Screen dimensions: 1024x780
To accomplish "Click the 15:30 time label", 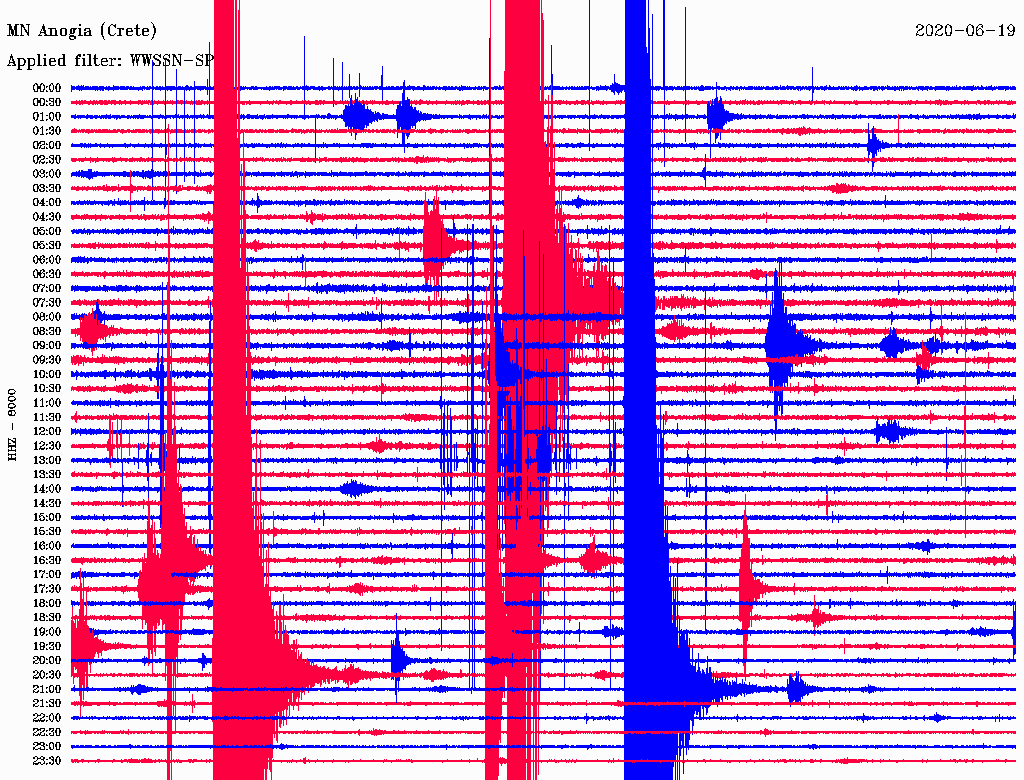I will [x=47, y=532].
